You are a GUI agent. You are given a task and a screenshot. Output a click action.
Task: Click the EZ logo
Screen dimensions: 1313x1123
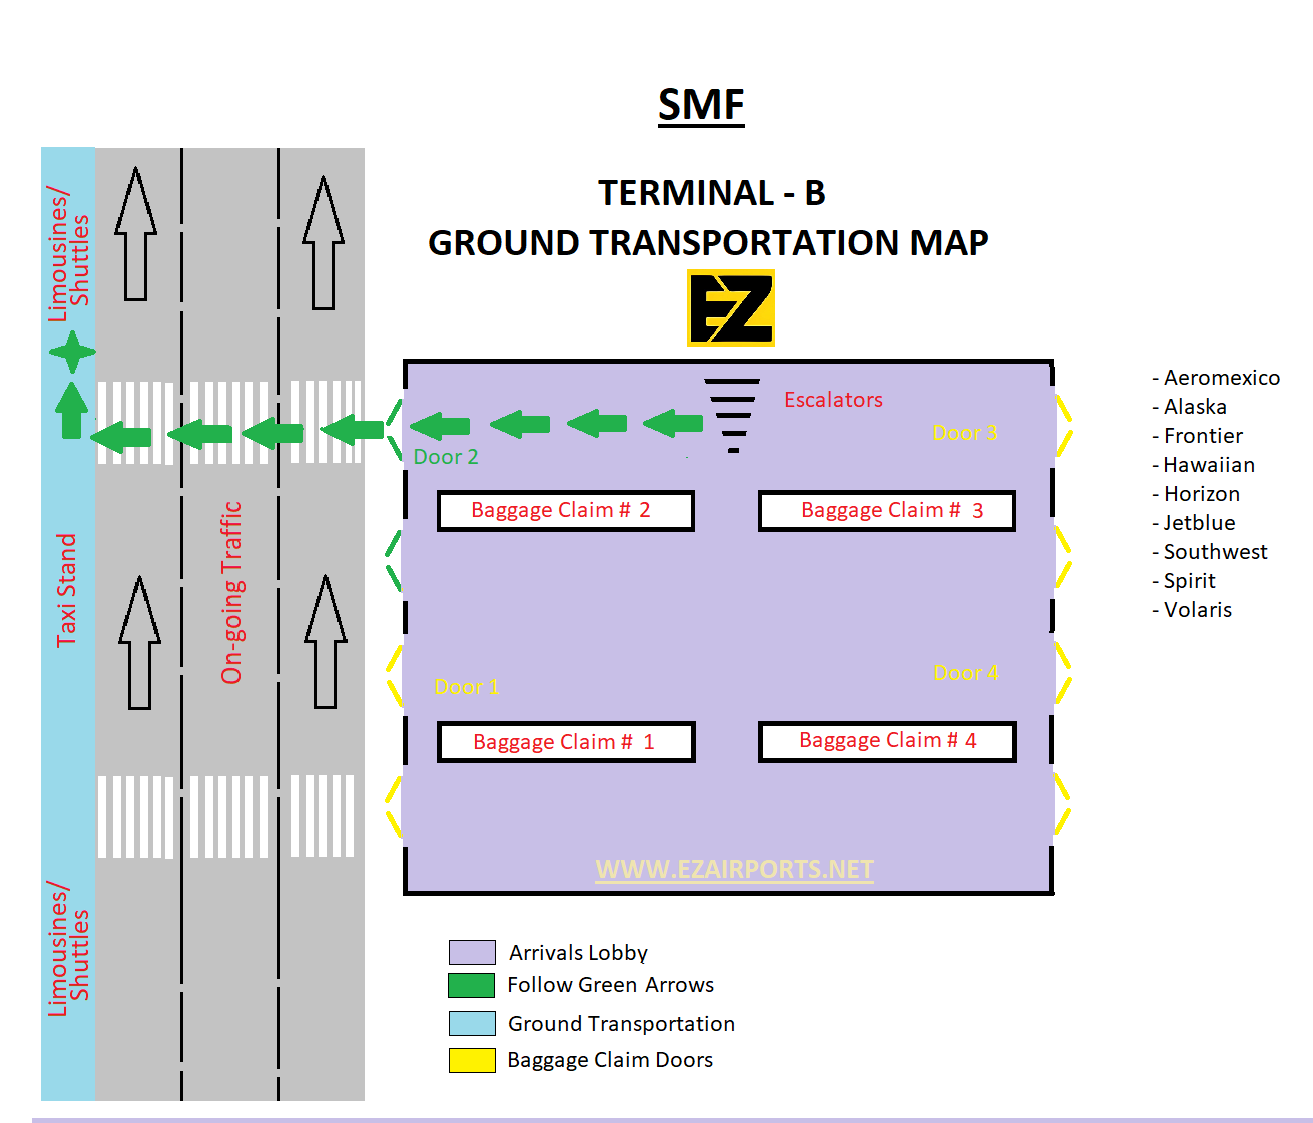(x=731, y=308)
